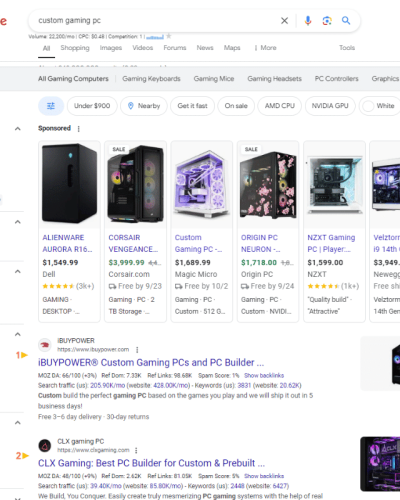Open the filter settings sliders icon
The image size is (400, 500).
[x=51, y=106]
